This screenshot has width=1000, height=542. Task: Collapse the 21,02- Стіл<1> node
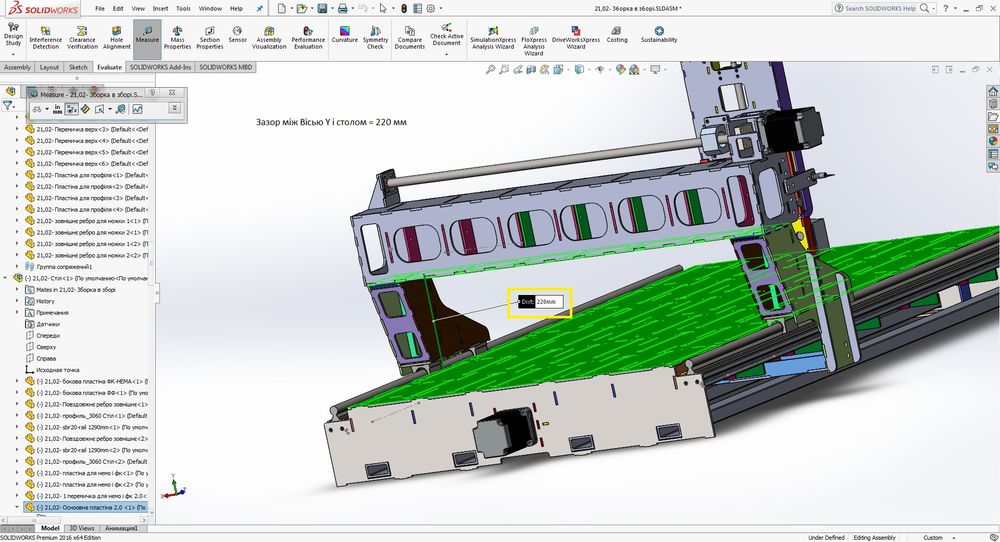(5, 278)
